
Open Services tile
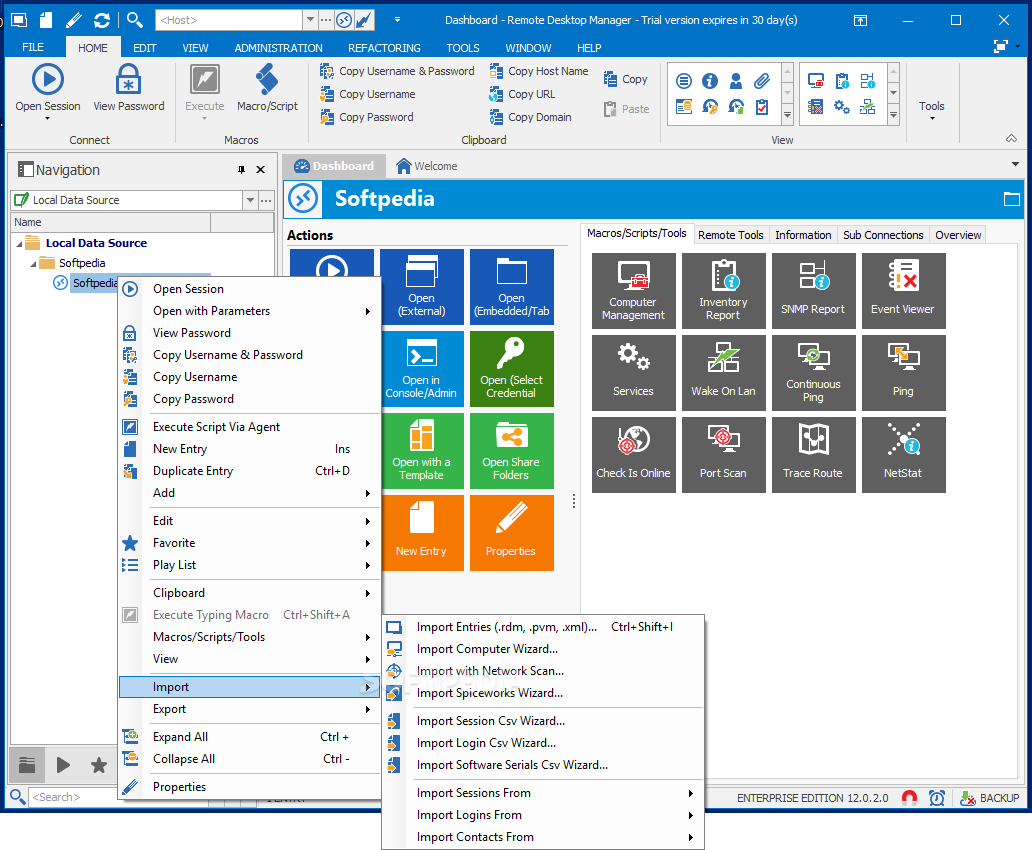click(x=633, y=373)
